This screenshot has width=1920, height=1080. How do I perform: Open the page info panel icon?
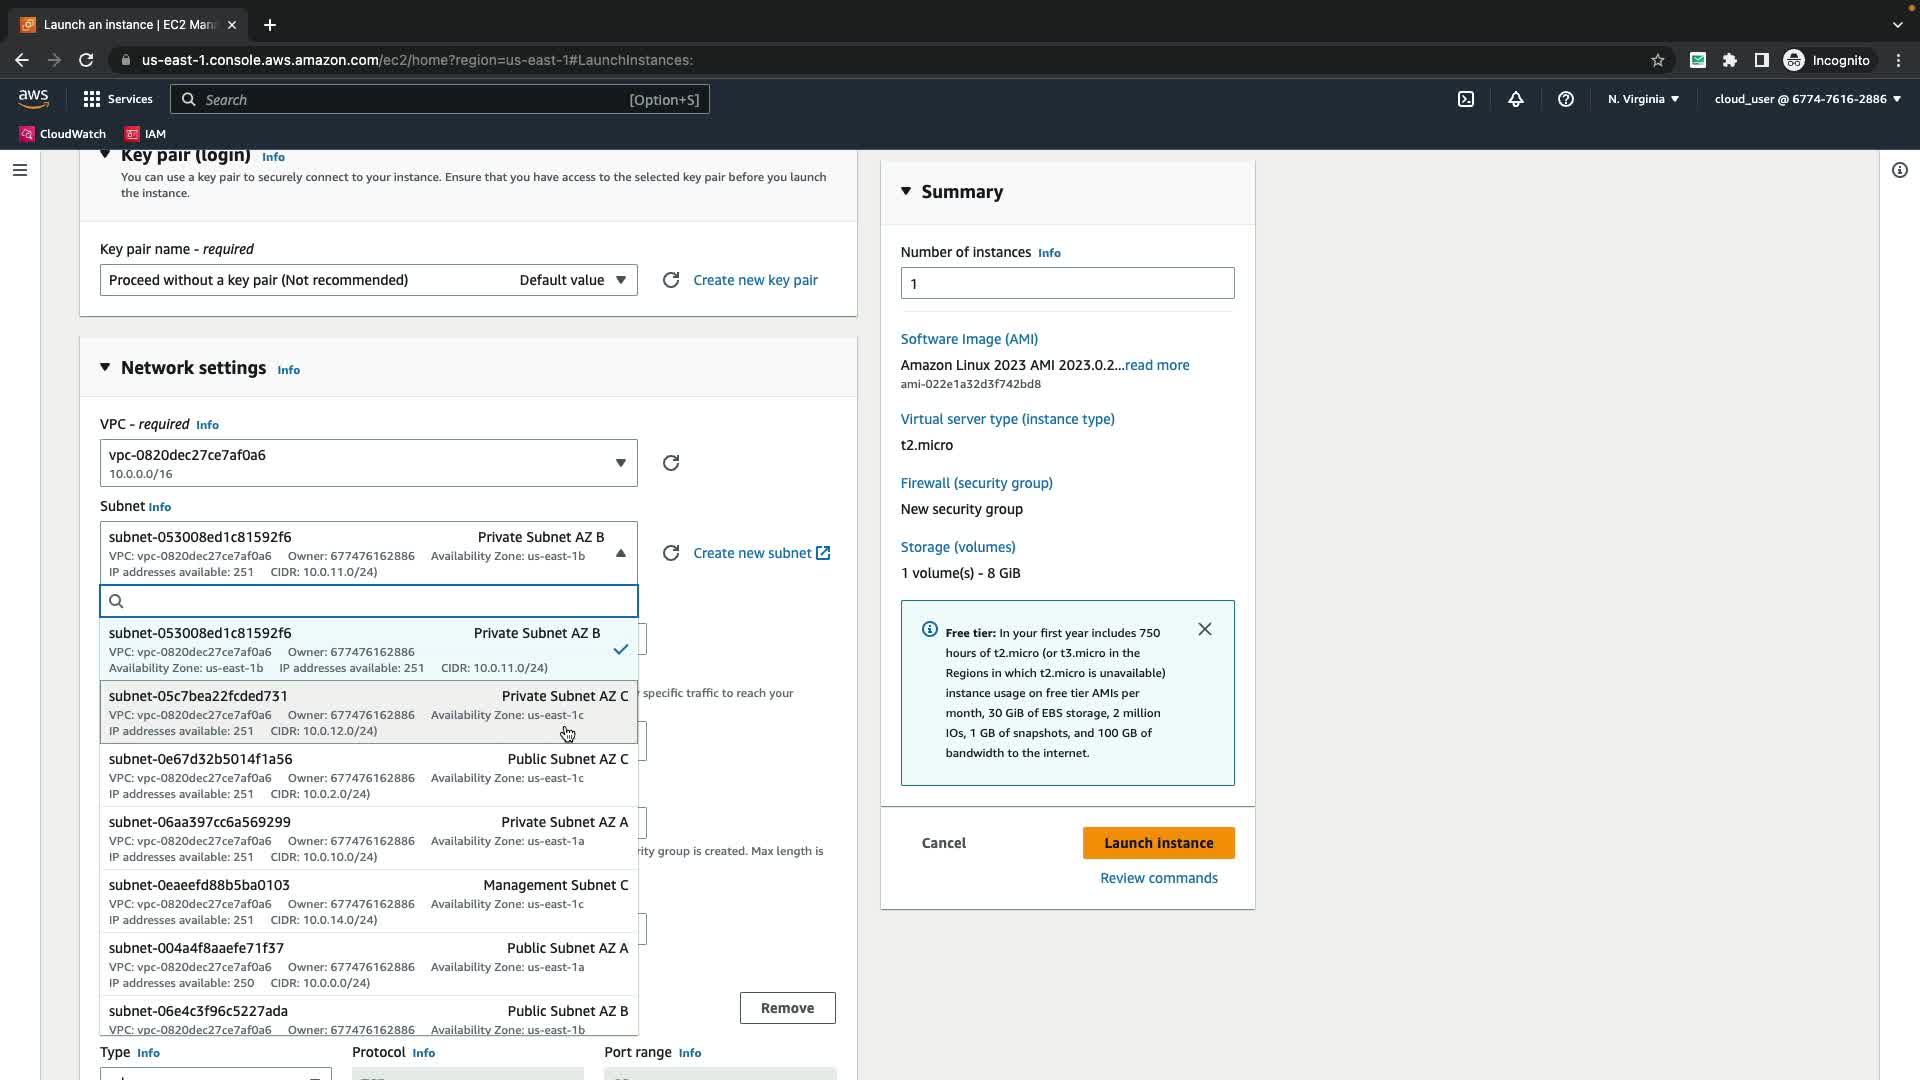coord(1899,170)
